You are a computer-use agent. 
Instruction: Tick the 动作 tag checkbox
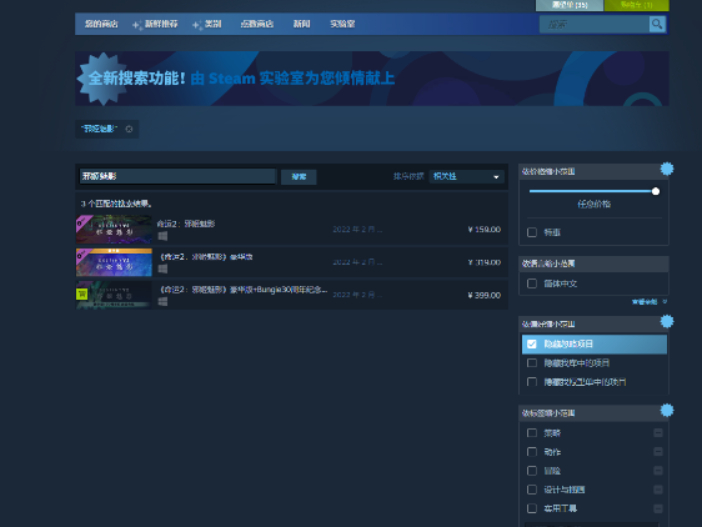[532, 452]
